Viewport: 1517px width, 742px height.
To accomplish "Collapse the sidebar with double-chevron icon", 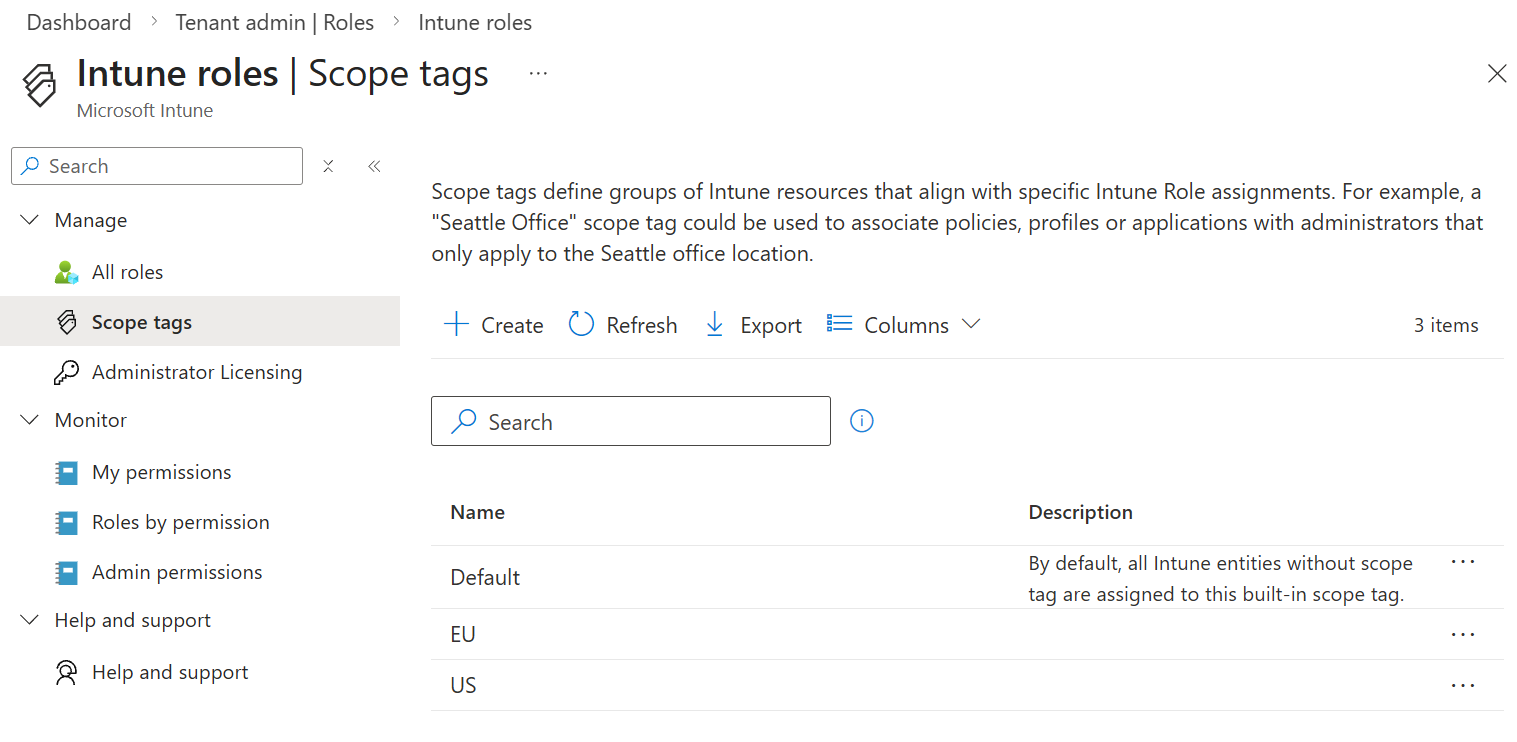I will [374, 166].
